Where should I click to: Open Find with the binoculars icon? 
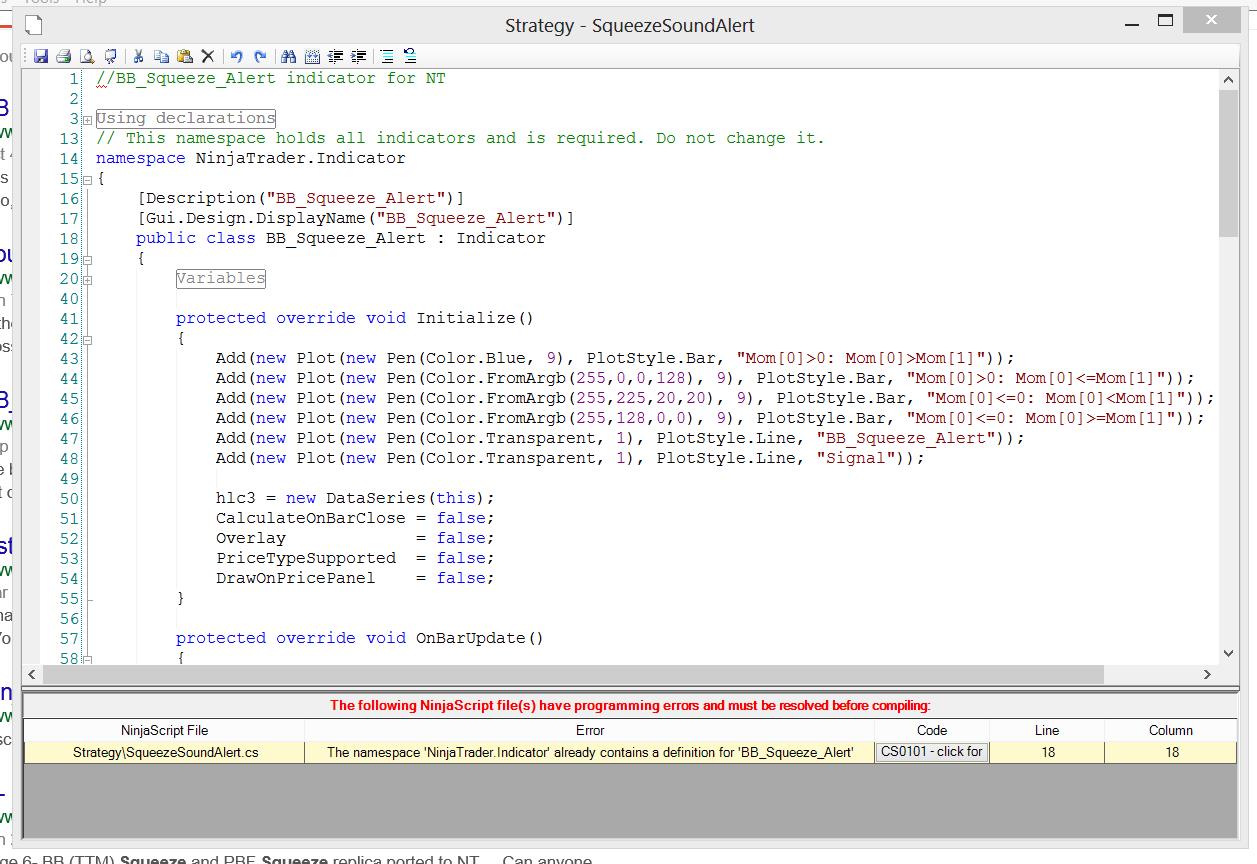pyautogui.click(x=289, y=57)
